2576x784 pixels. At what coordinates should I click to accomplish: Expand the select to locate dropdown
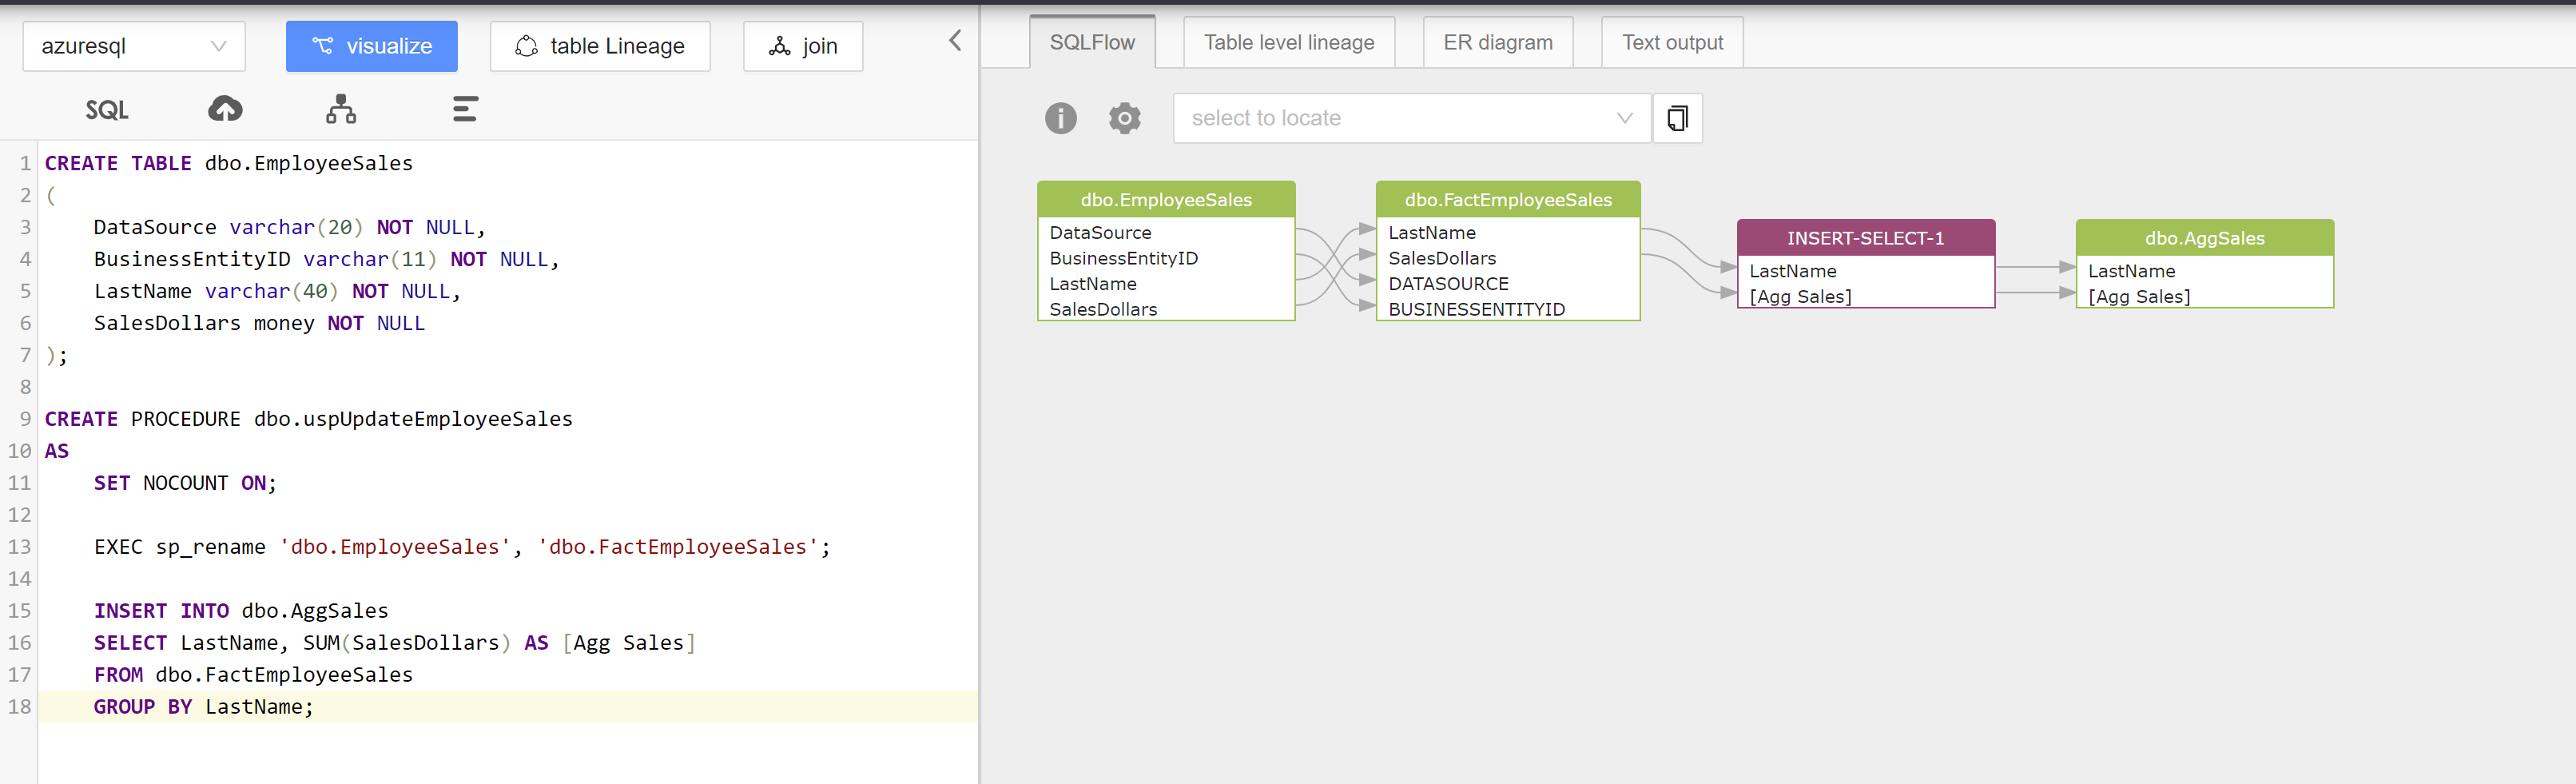pos(1411,118)
